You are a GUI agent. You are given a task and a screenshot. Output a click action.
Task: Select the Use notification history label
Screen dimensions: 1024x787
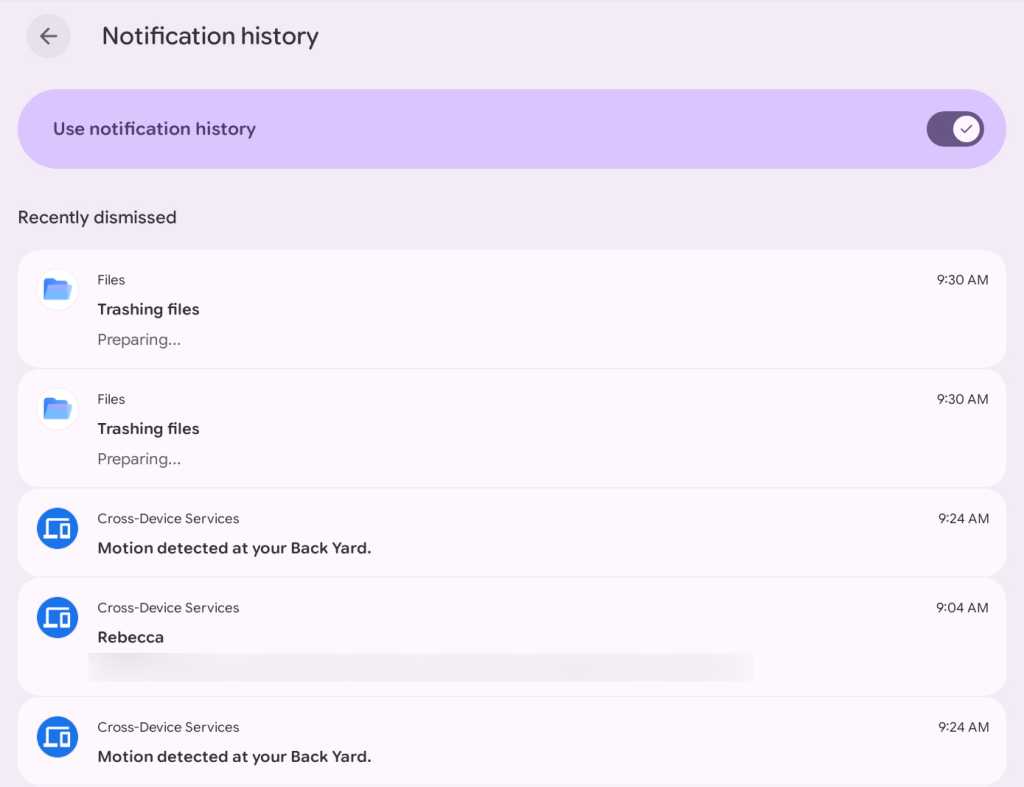154,129
